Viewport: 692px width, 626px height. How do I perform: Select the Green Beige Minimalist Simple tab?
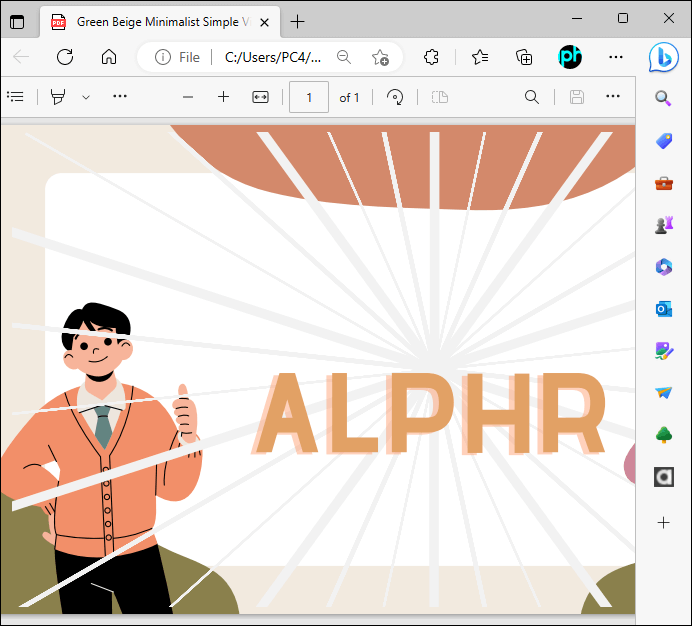(x=160, y=22)
